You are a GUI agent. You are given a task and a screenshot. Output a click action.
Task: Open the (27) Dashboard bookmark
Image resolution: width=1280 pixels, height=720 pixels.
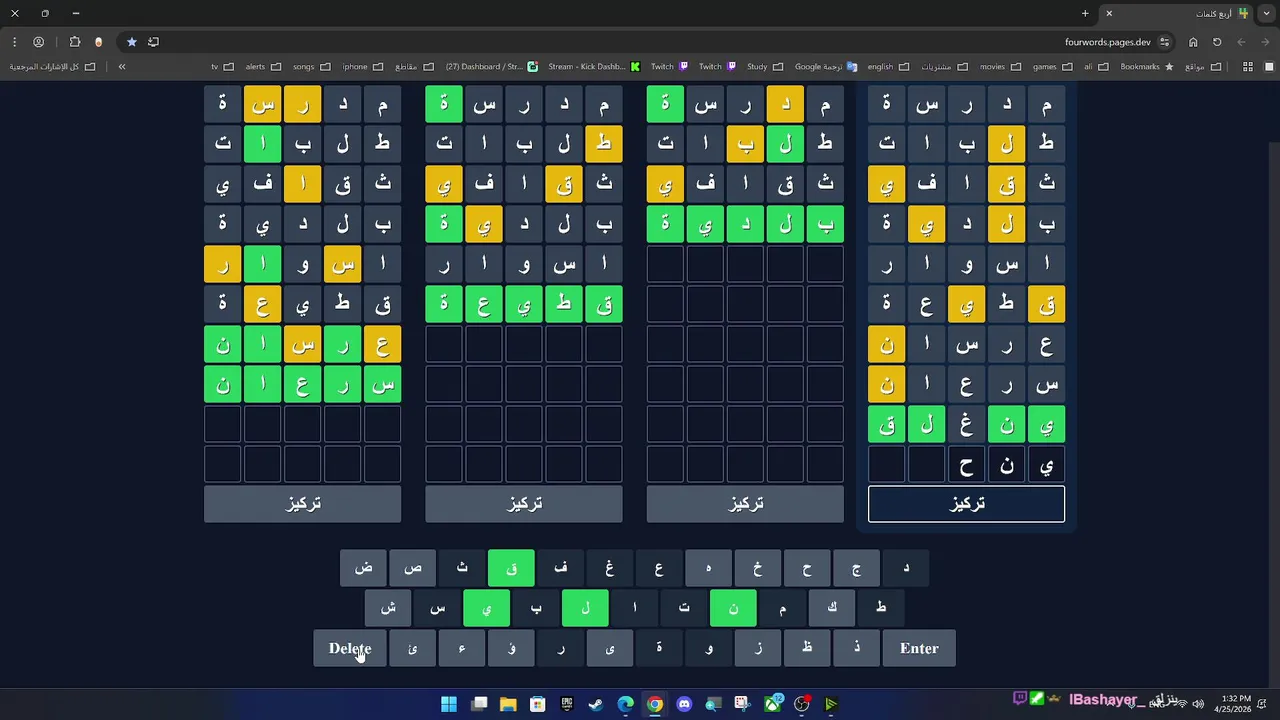(x=491, y=67)
